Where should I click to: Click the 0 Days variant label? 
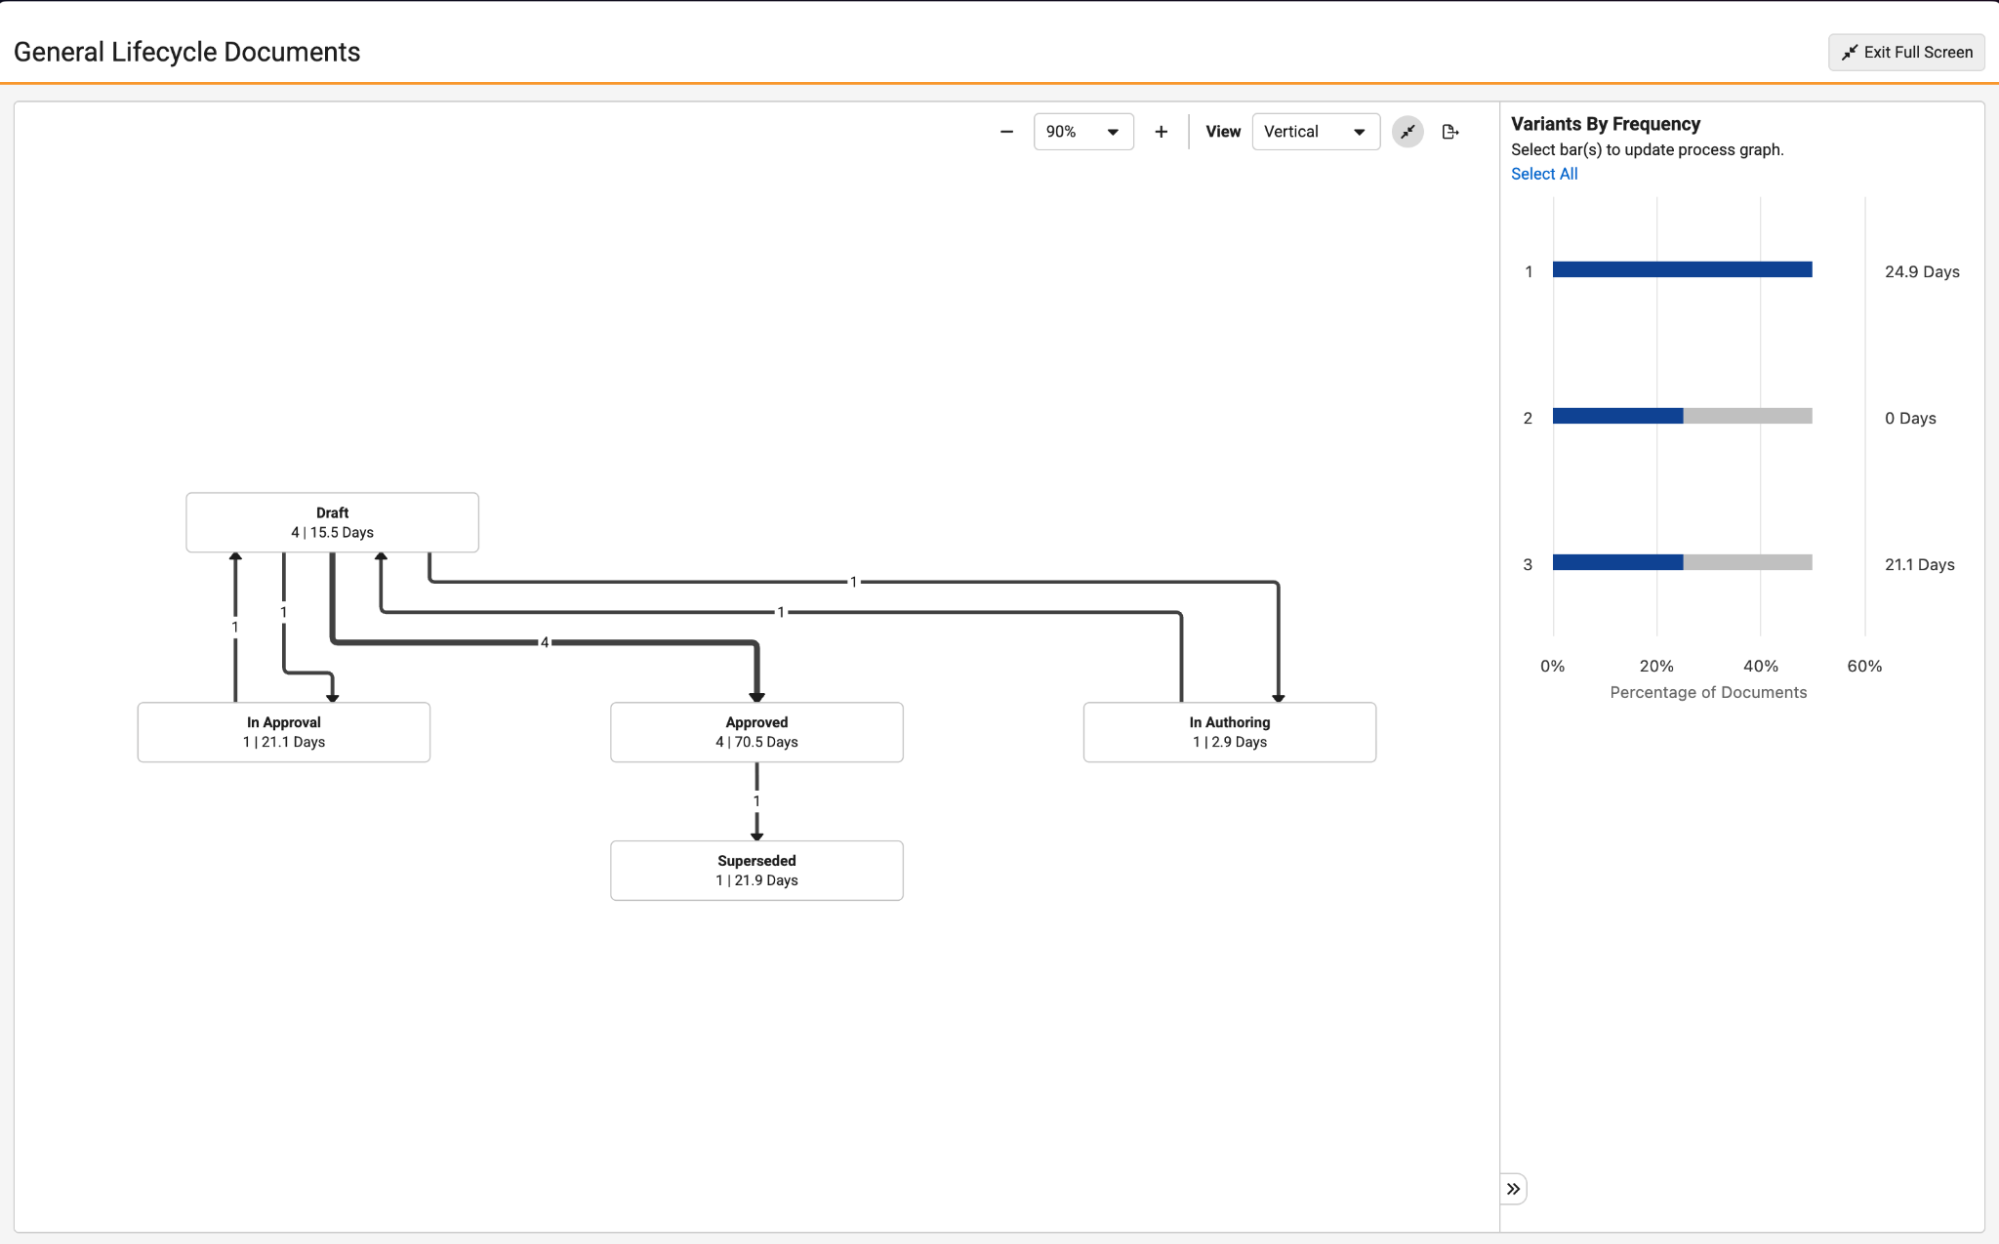pos(1910,418)
